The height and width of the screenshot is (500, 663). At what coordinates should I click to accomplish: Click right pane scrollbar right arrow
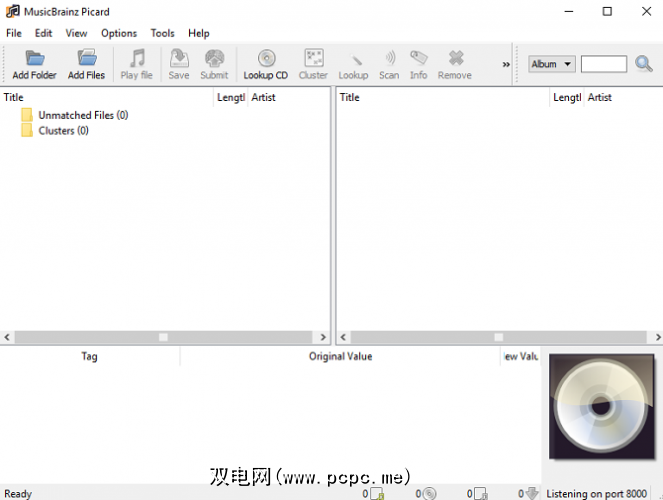(x=658, y=337)
